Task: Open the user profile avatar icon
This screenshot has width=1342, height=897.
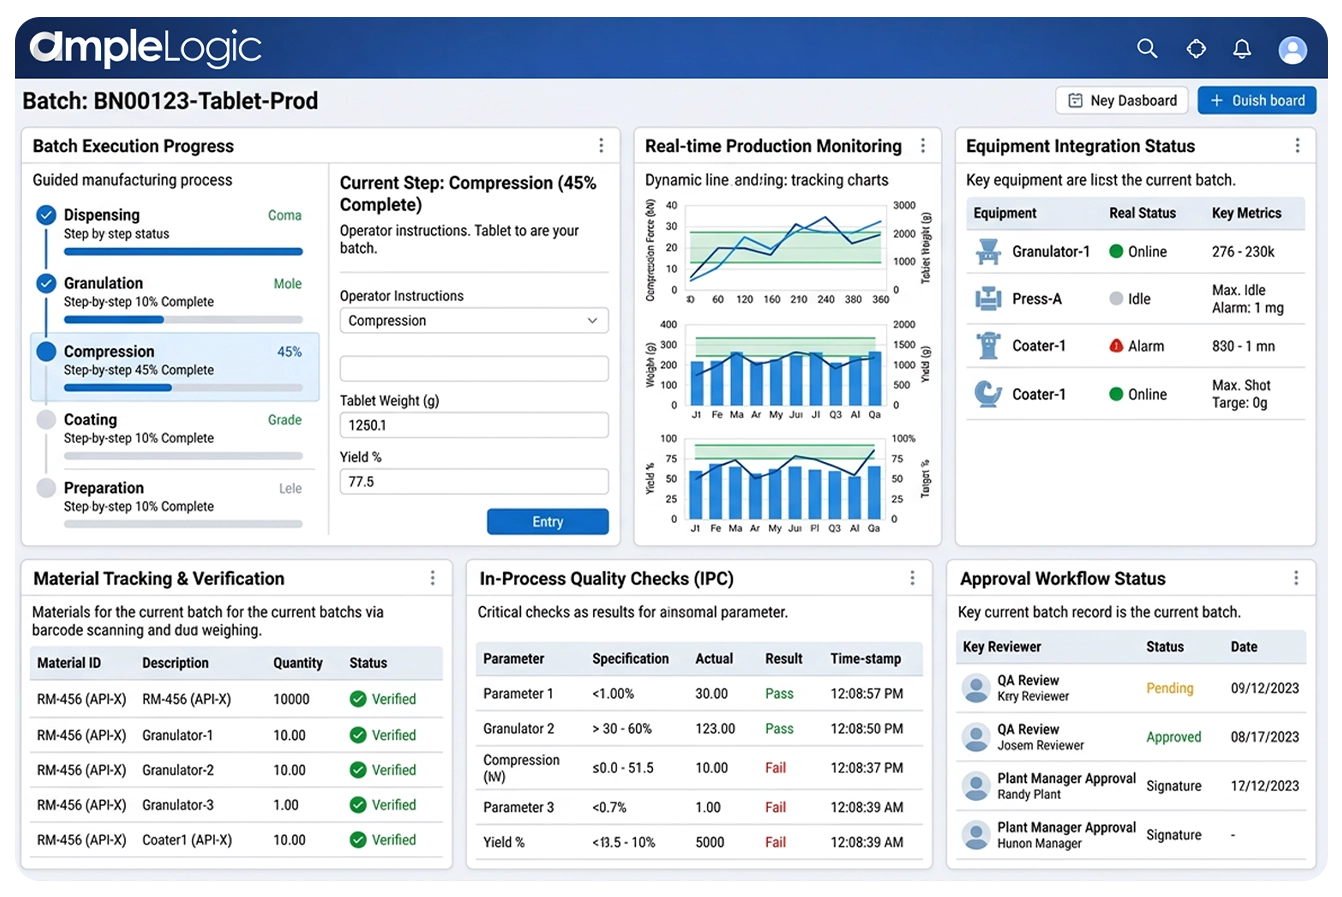Action: (x=1292, y=49)
